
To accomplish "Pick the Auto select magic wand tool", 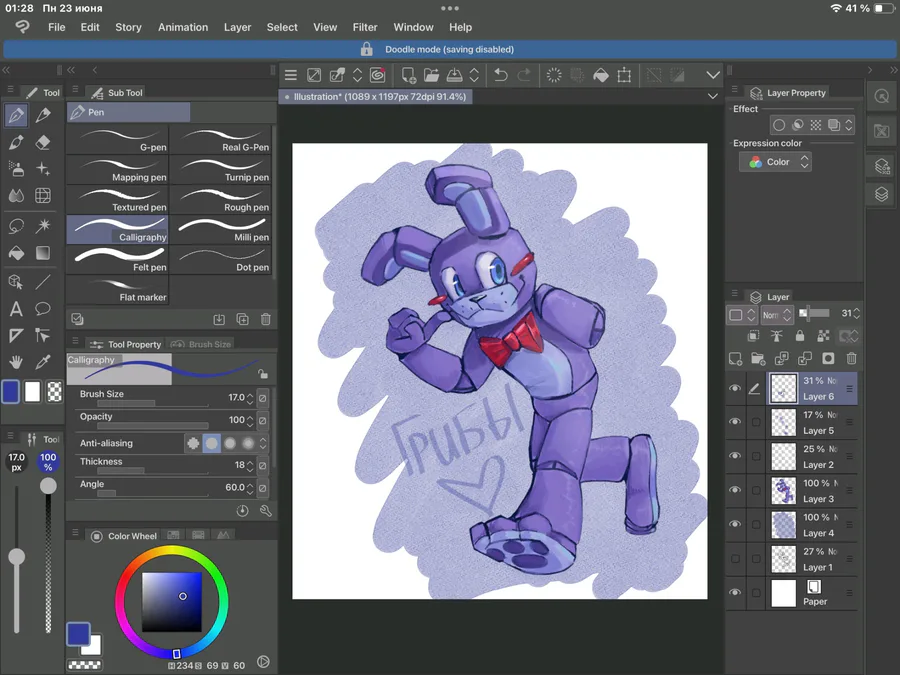I will (43, 226).
